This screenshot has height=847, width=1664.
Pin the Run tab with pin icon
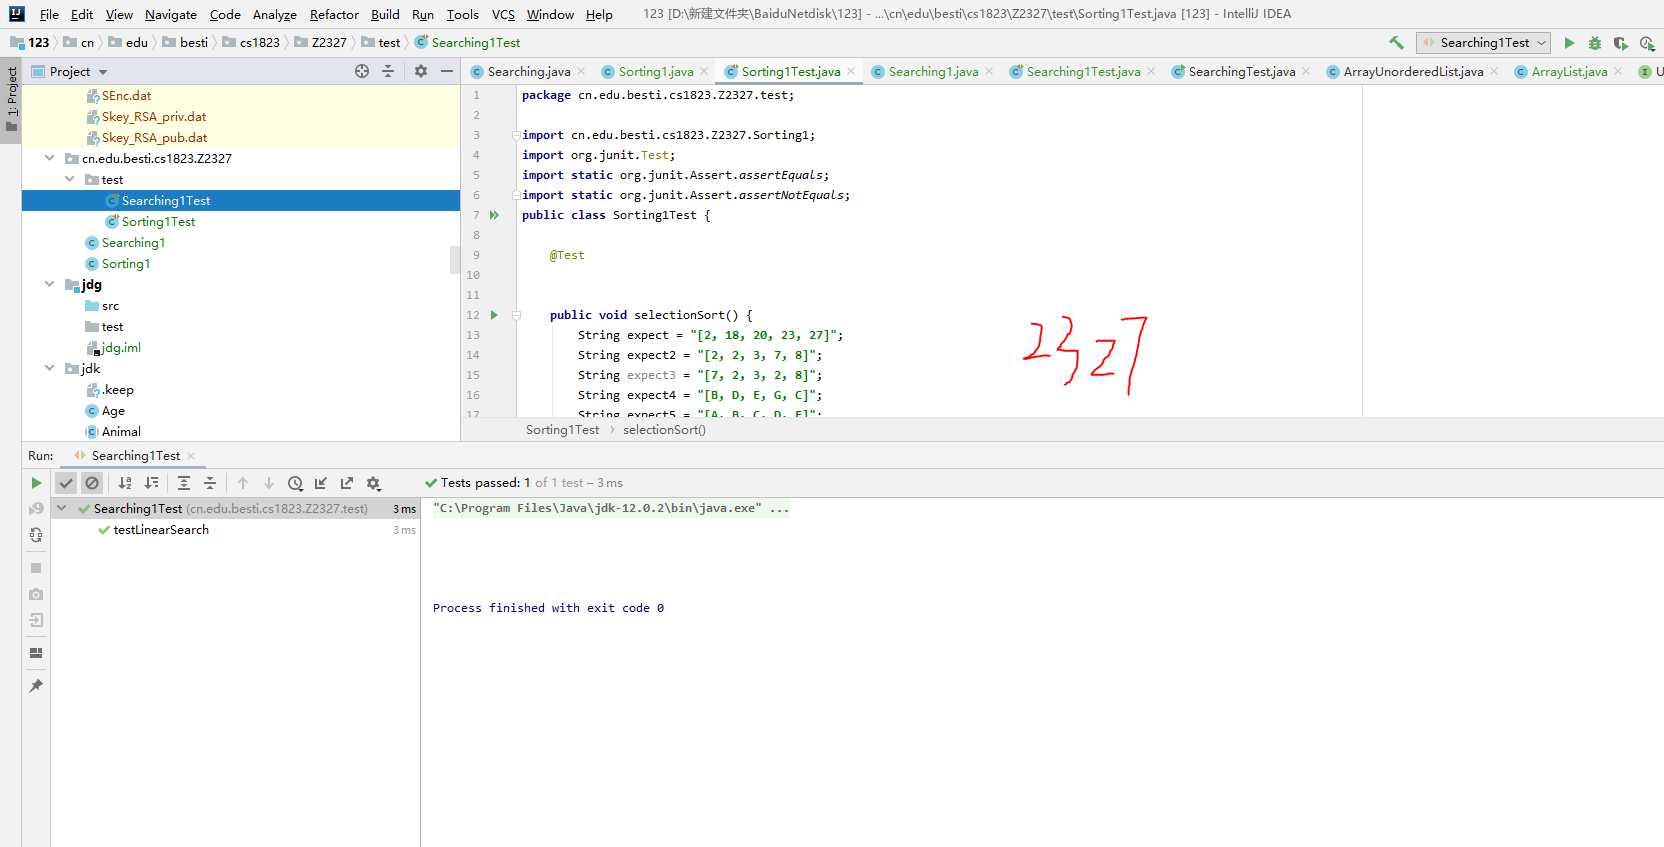click(x=36, y=686)
